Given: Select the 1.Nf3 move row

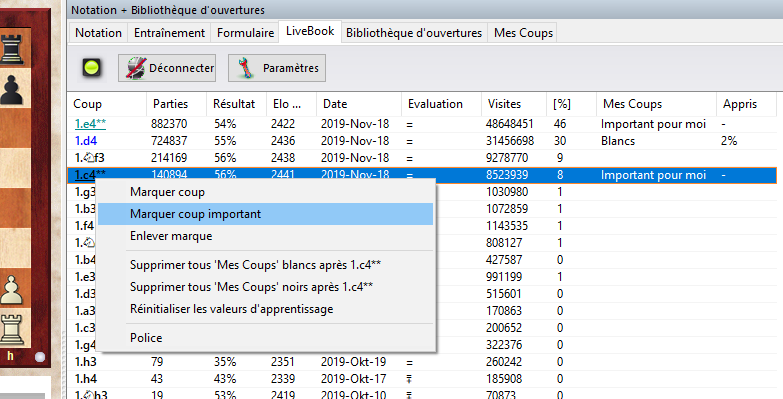Looking at the screenshot, I should pos(422,158).
